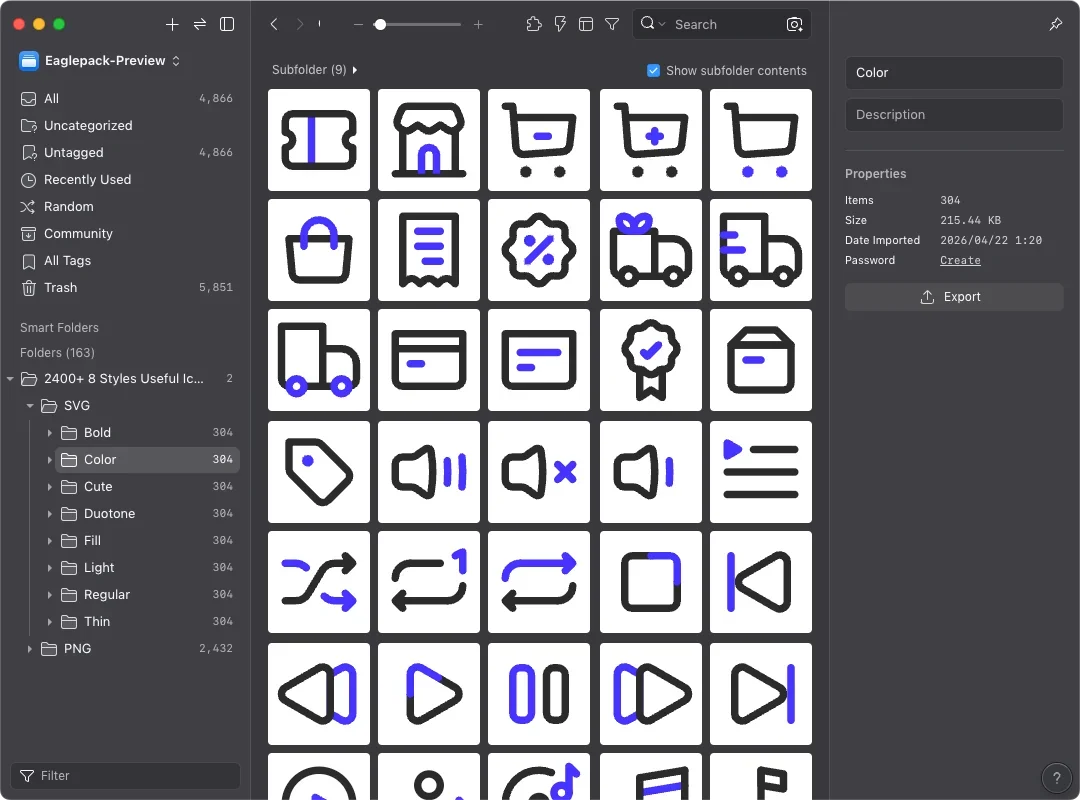Click the search by image camera icon

point(794,24)
